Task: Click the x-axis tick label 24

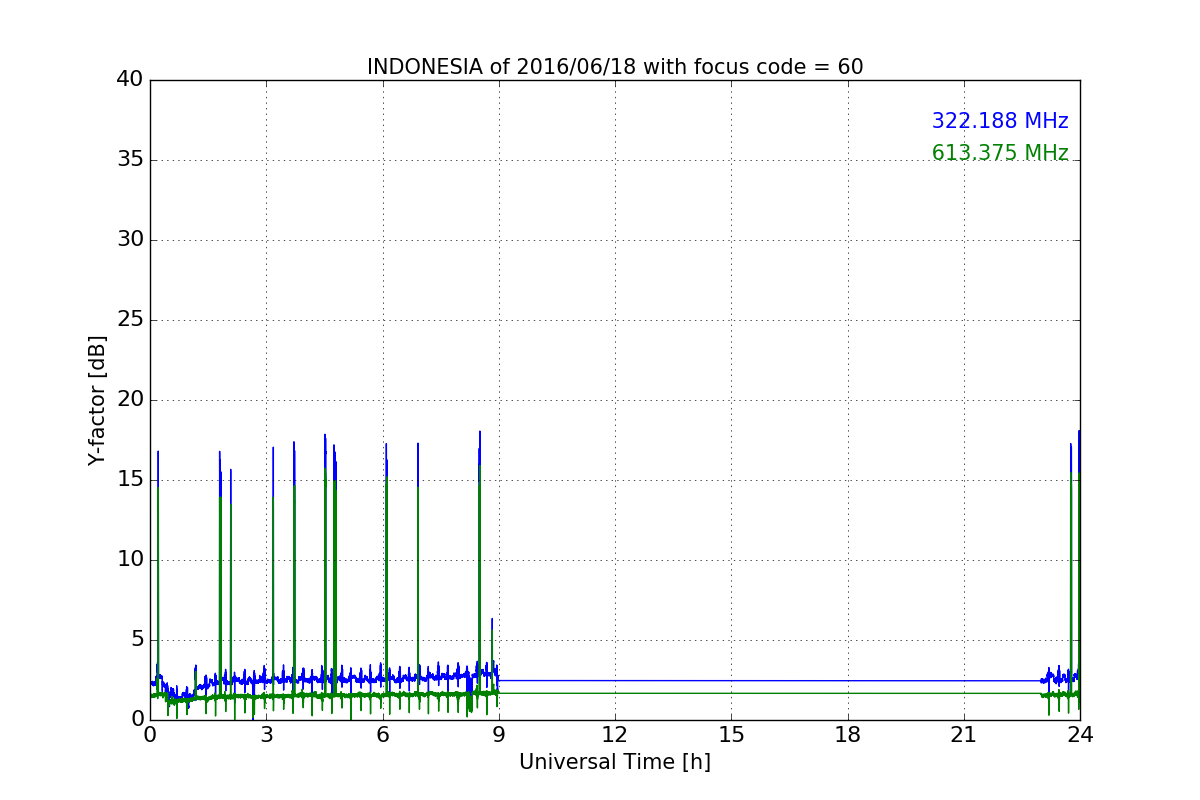Action: (x=1080, y=735)
